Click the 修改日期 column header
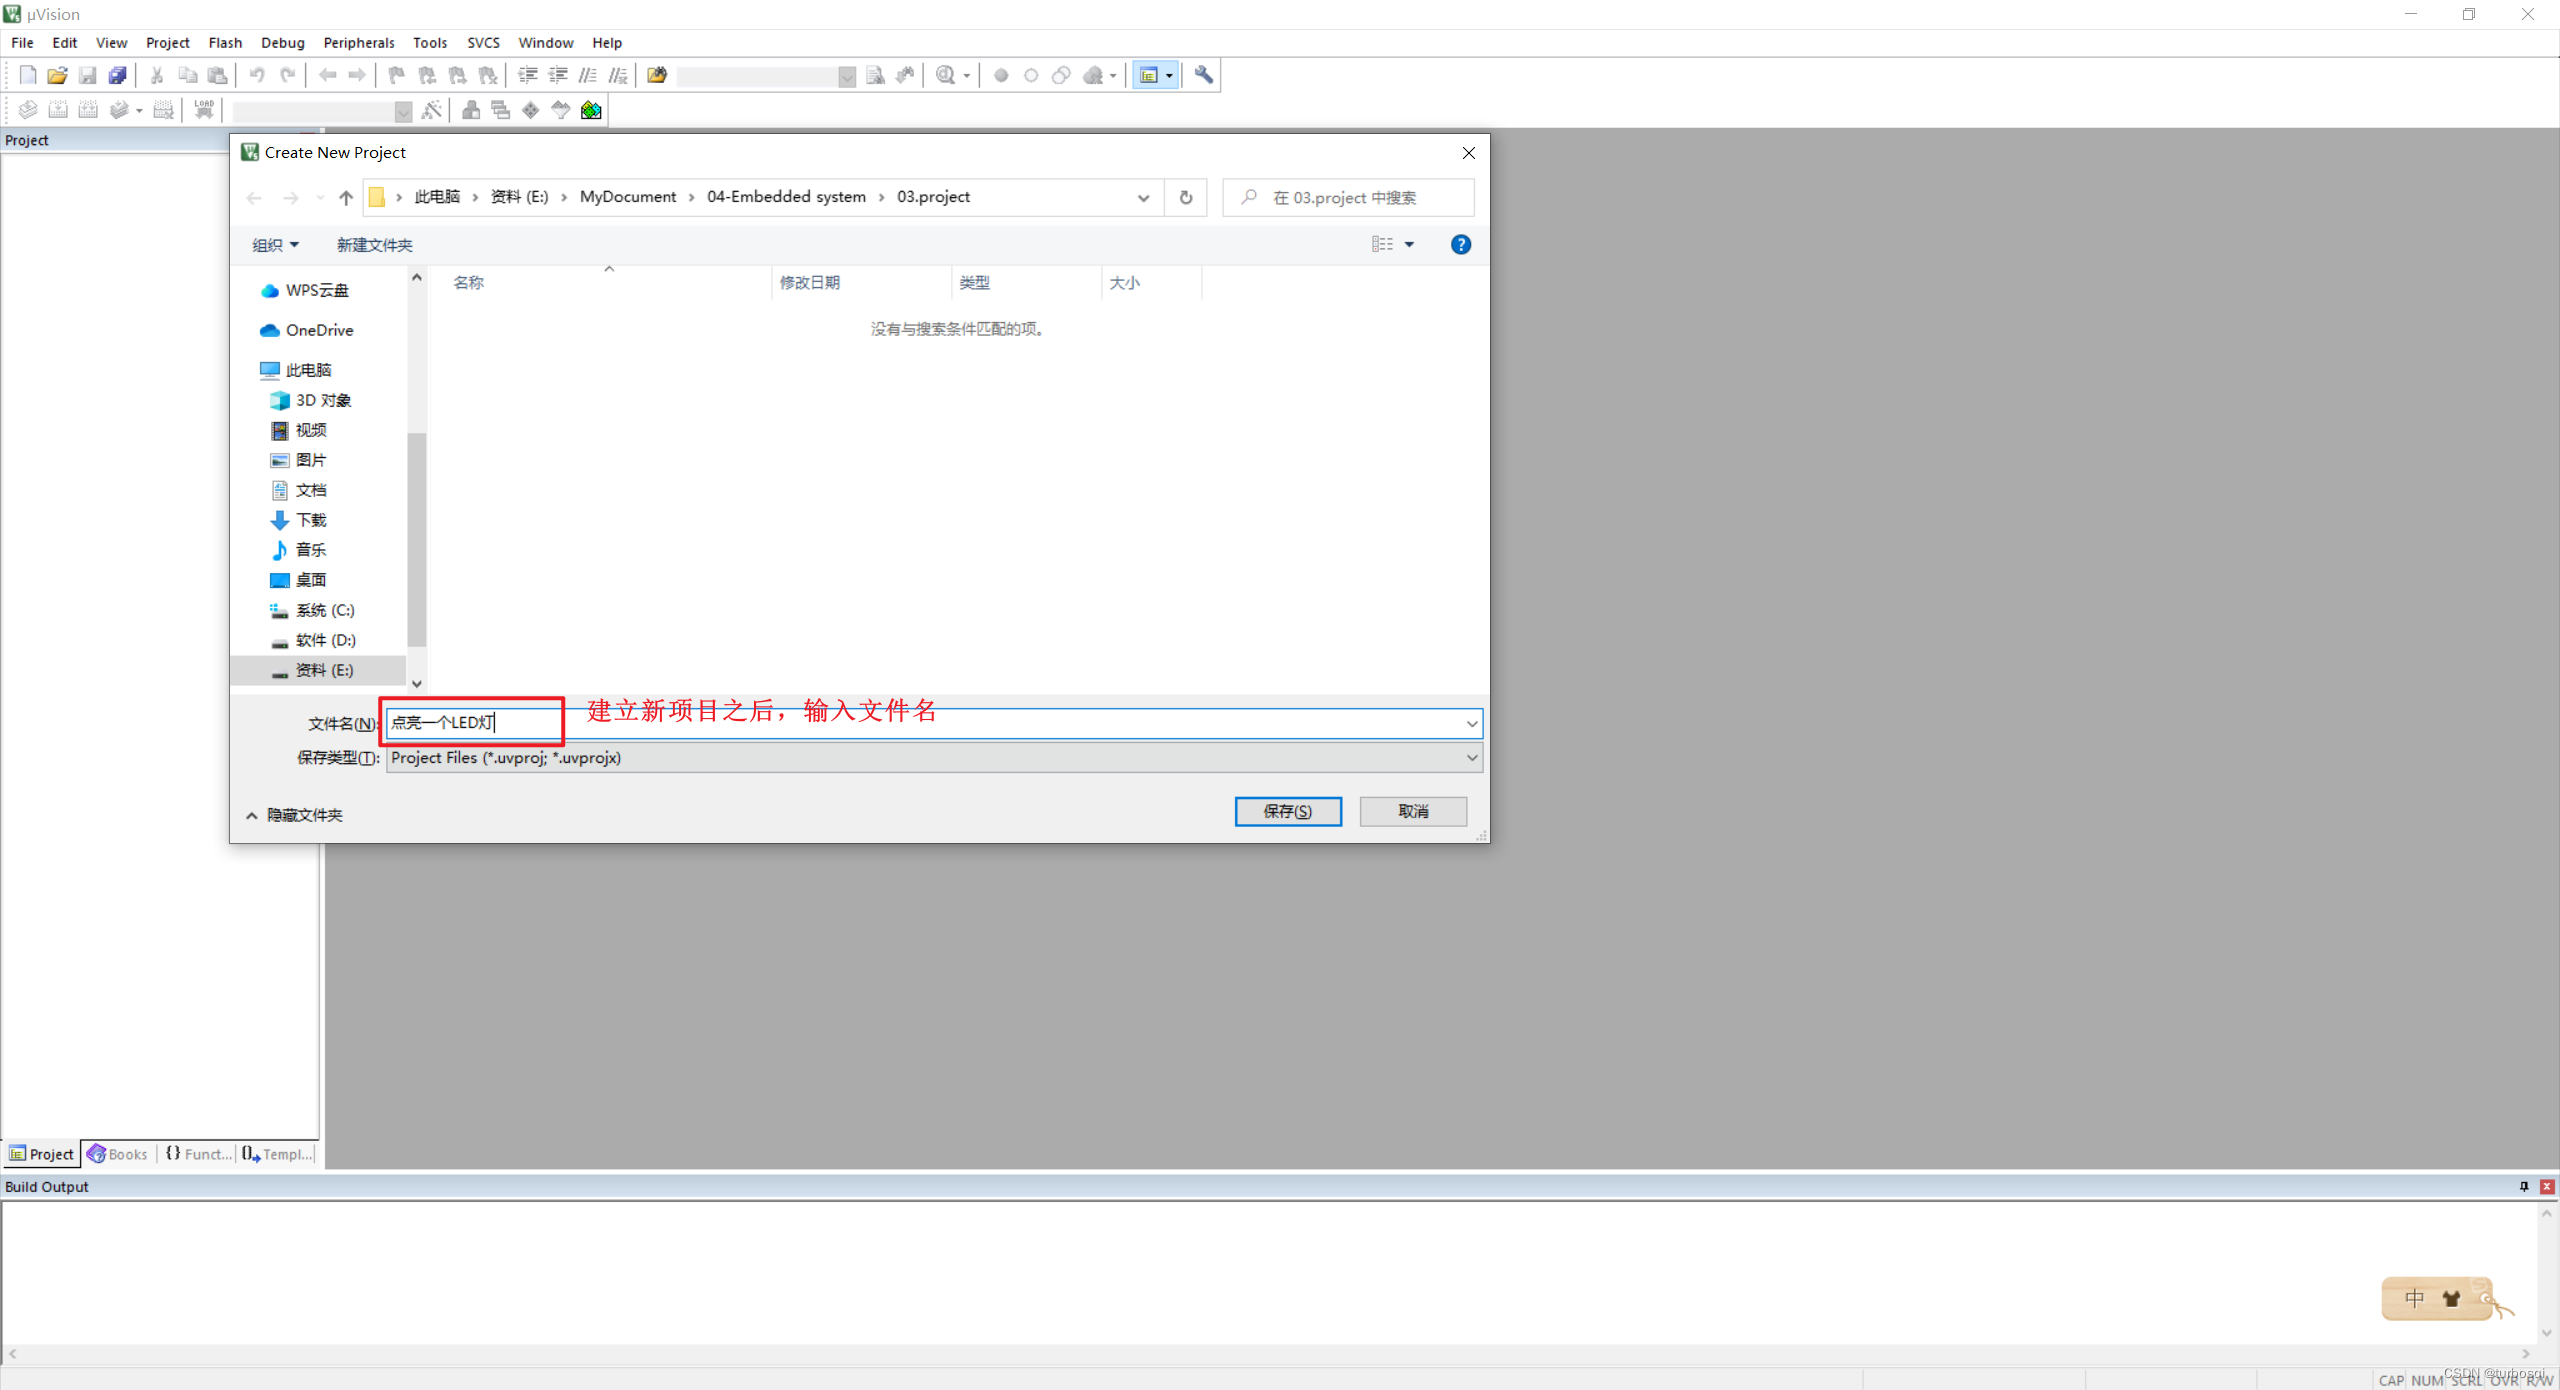The image size is (2560, 1390). coord(810,283)
